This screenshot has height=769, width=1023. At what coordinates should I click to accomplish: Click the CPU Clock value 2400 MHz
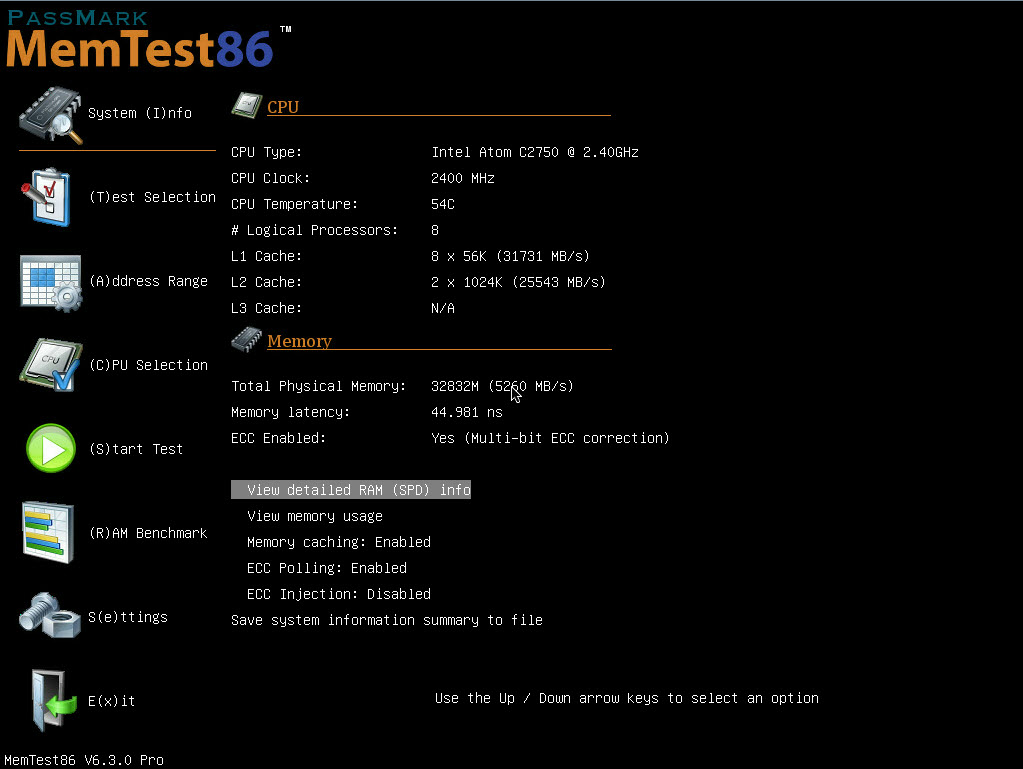[x=463, y=178]
